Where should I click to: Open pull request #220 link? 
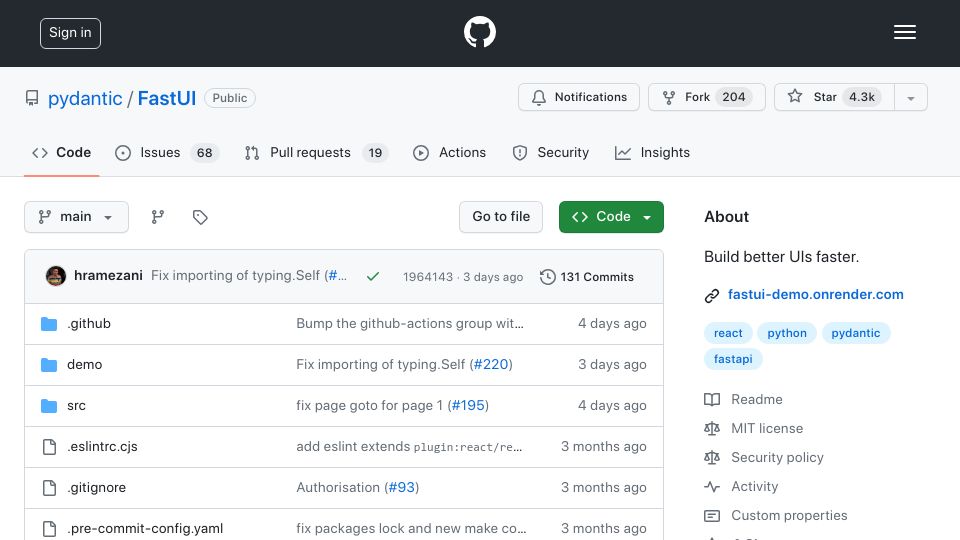click(491, 364)
